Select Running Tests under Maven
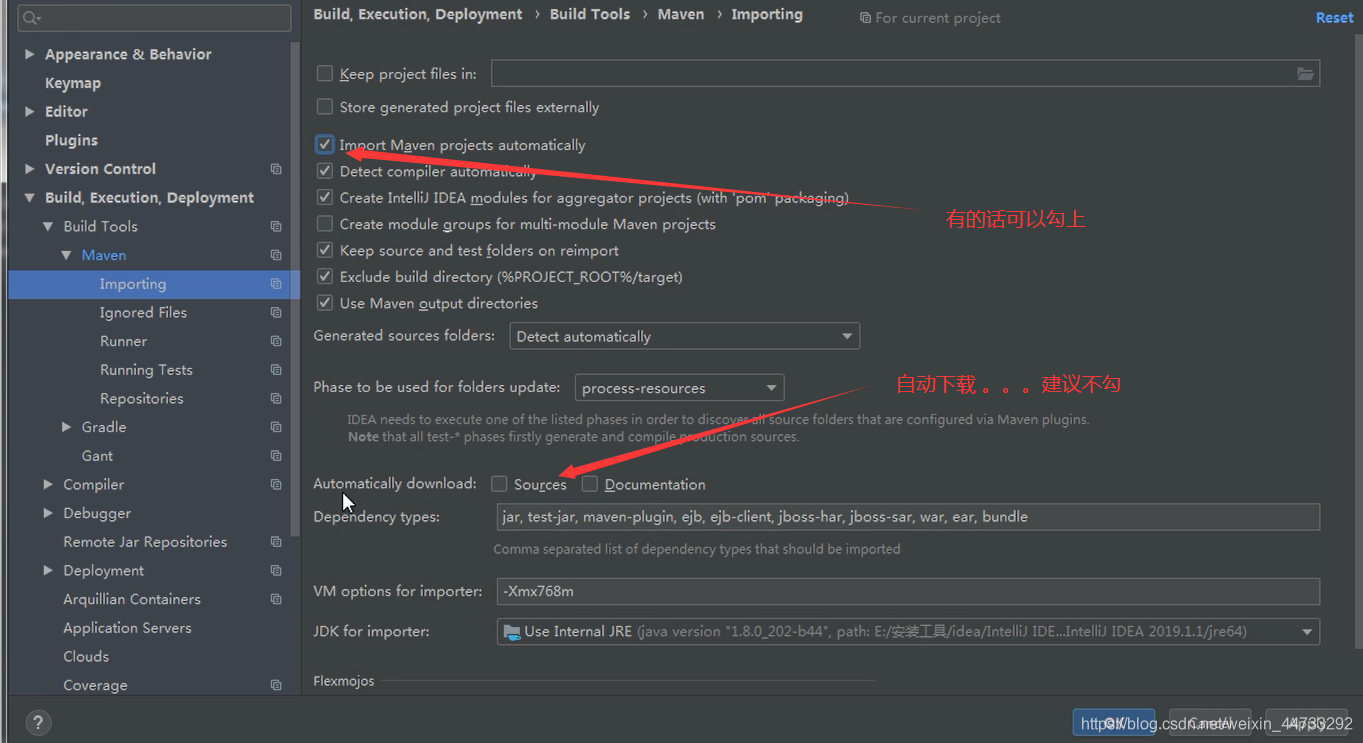The image size is (1363, 743). click(146, 370)
